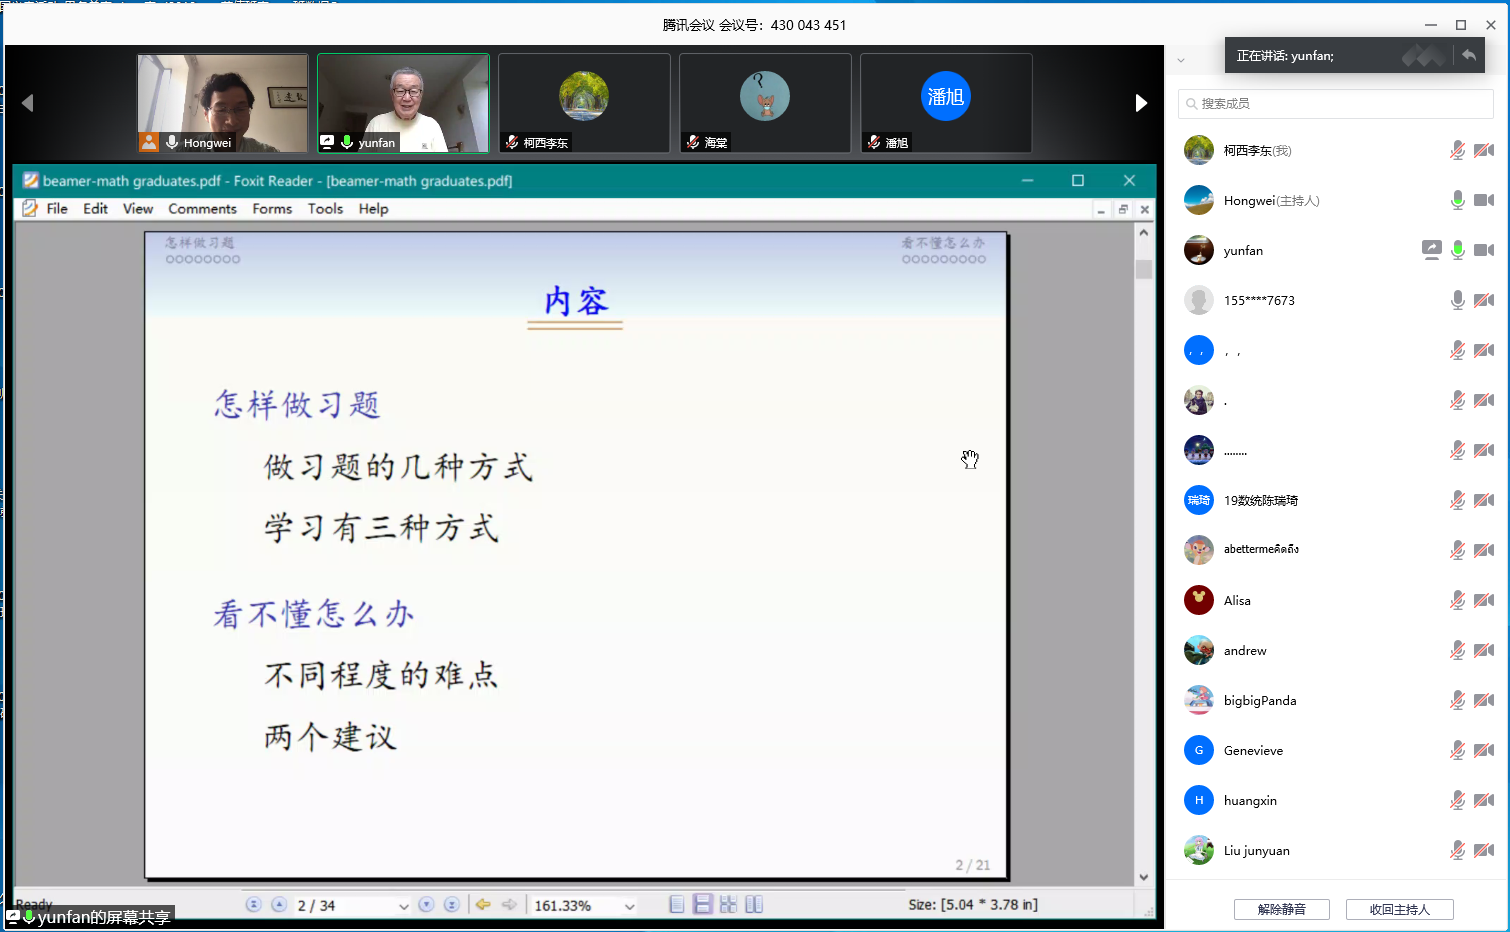Open the zoom level 161.33% dropdown
The image size is (1510, 932).
pyautogui.click(x=629, y=906)
